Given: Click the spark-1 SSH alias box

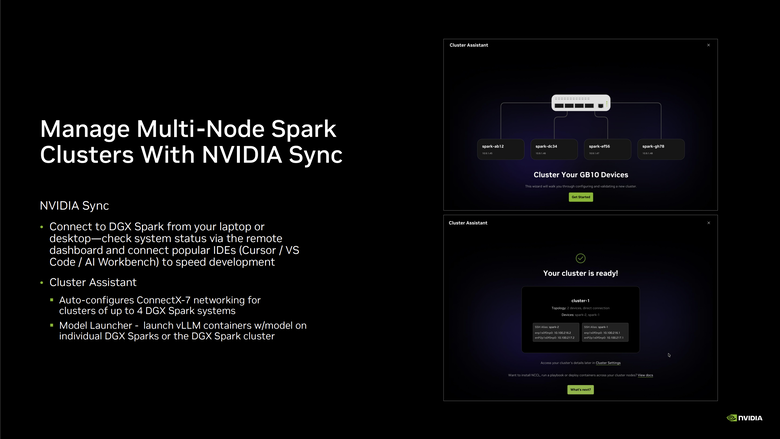Looking at the screenshot, I should [605, 333].
